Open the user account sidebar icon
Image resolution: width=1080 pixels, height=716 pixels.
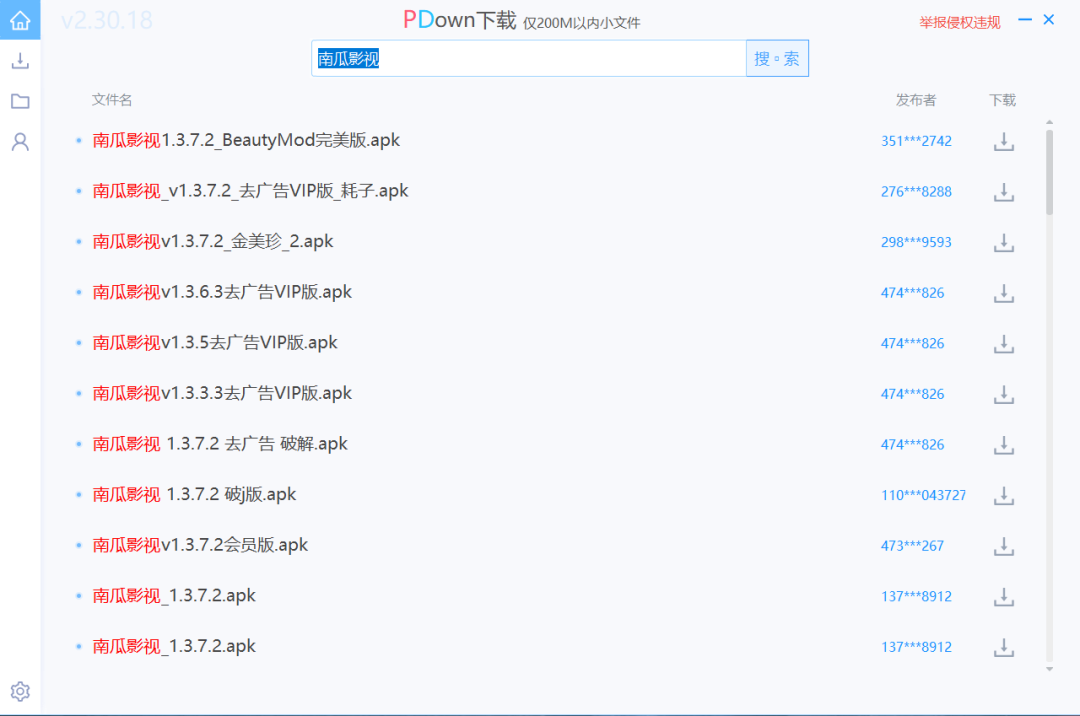(20, 142)
